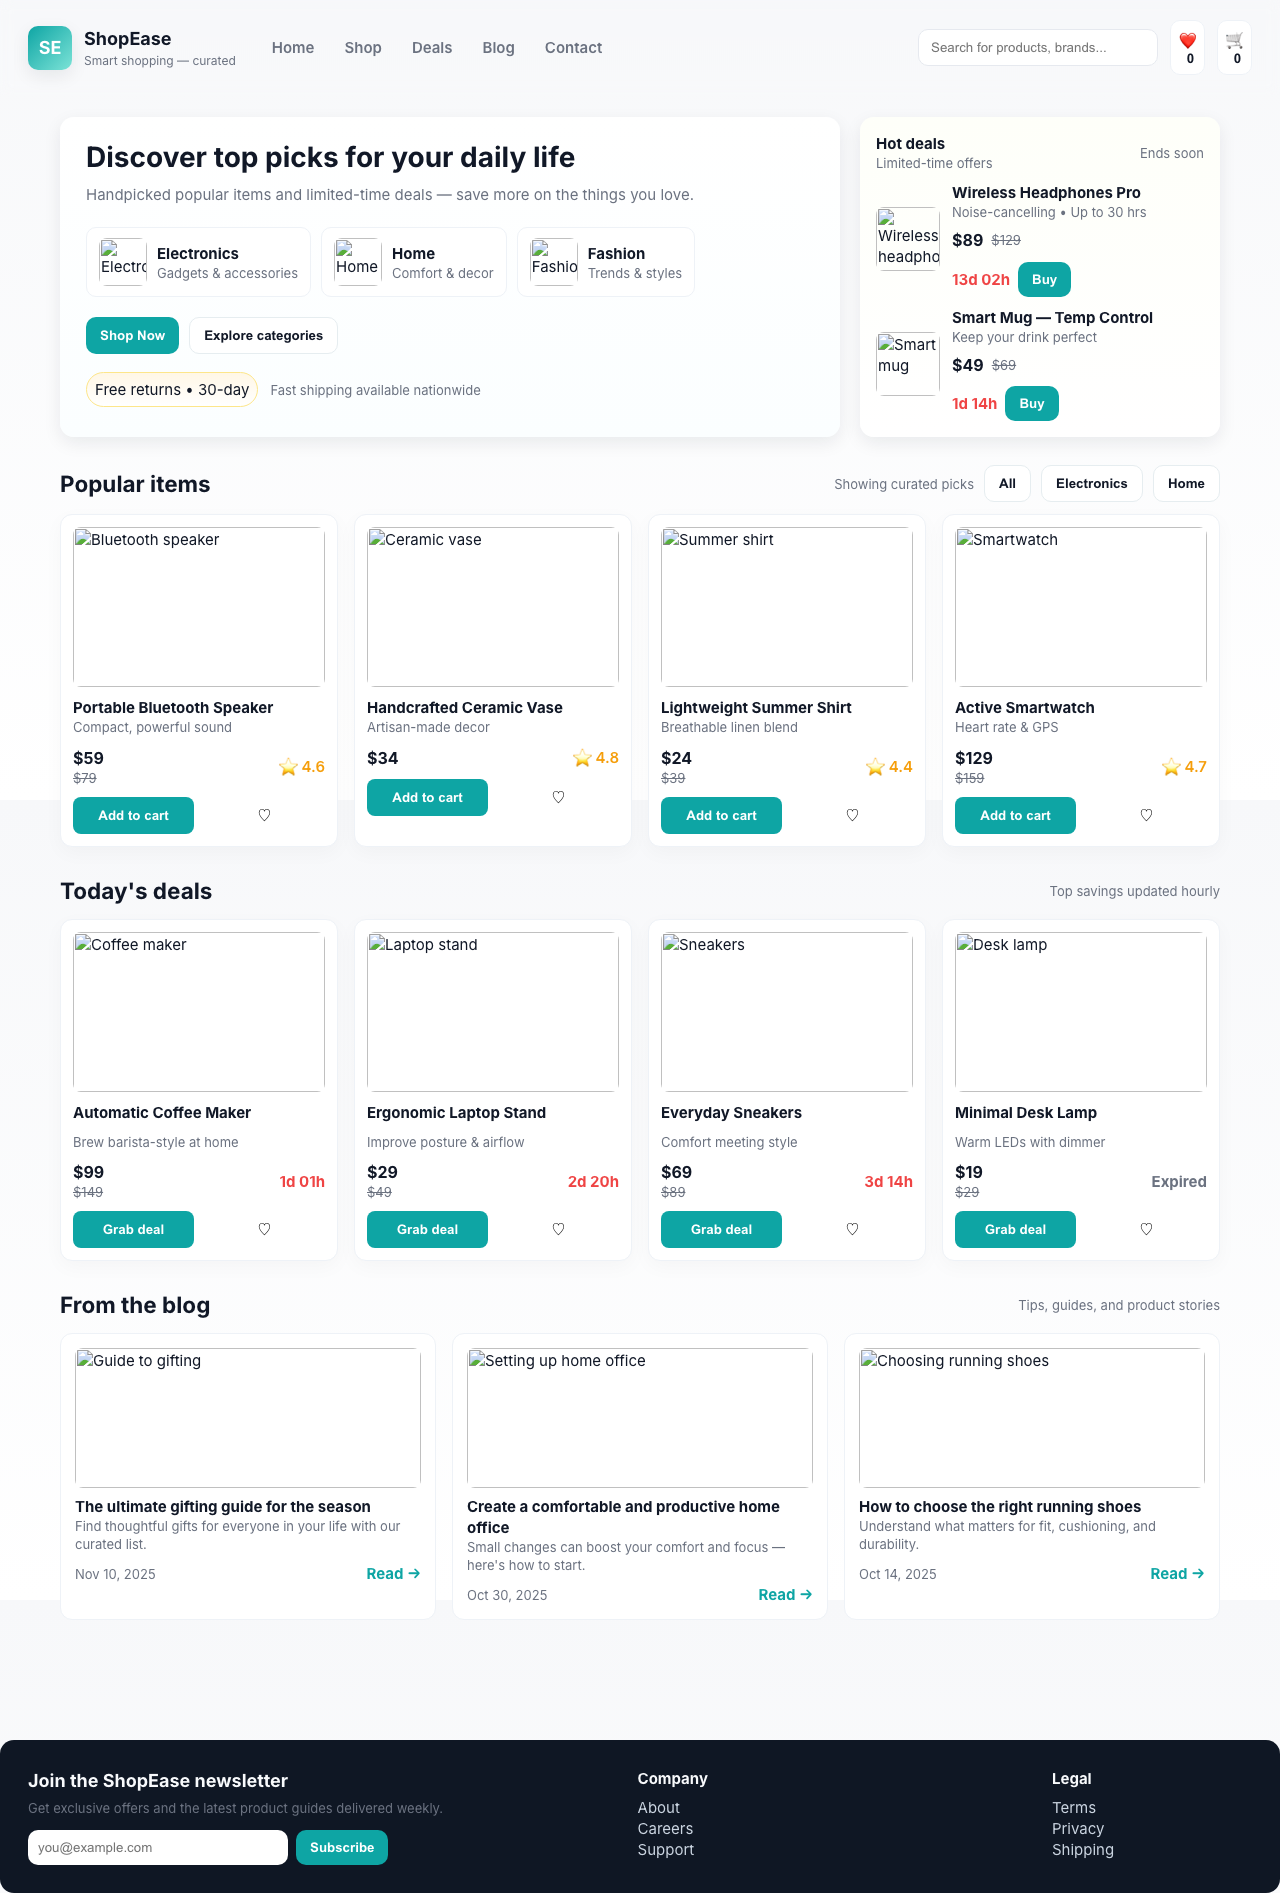This screenshot has height=1893, width=1280.
Task: Click the heart icon on the Ergonomic Laptop Stand
Action: (558, 1229)
